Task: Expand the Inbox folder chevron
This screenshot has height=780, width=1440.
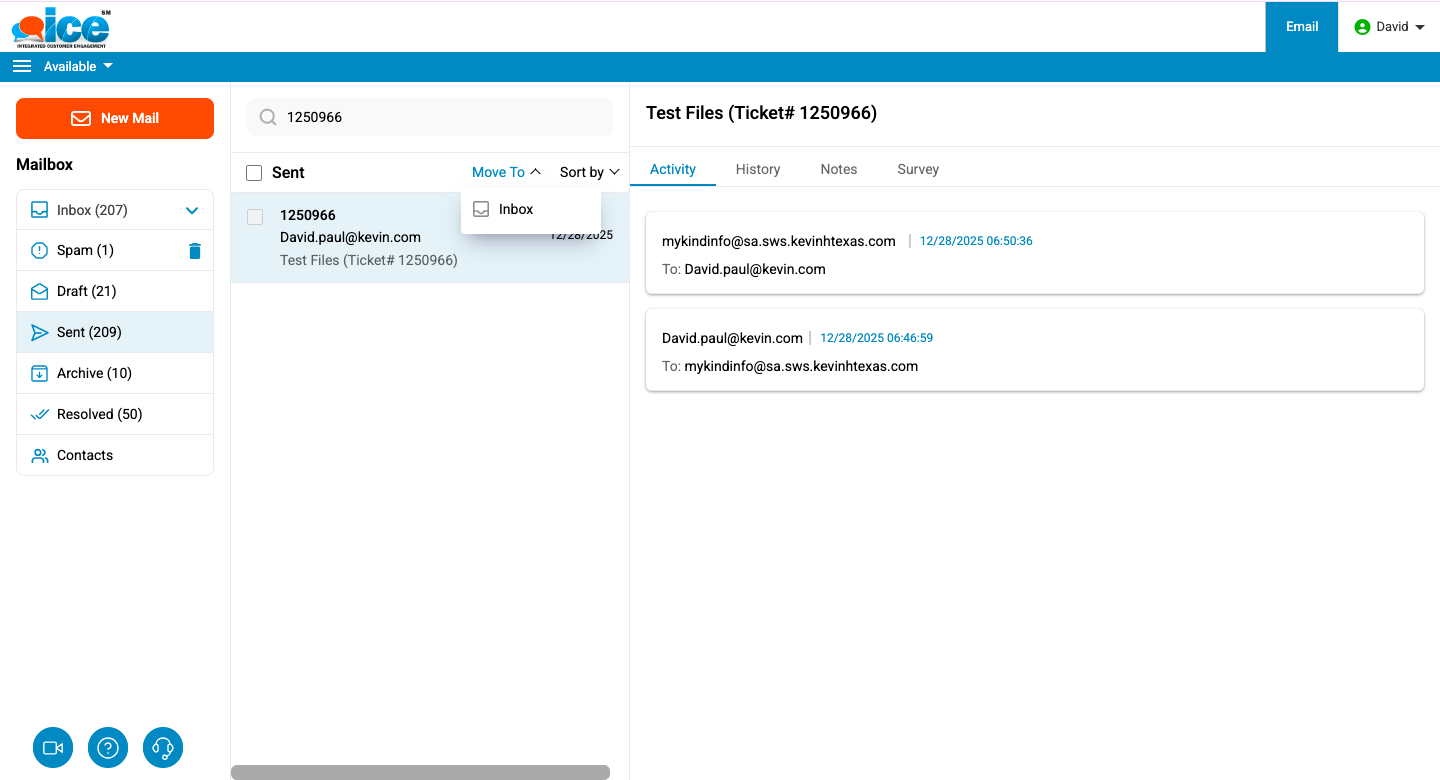Action: coord(192,211)
